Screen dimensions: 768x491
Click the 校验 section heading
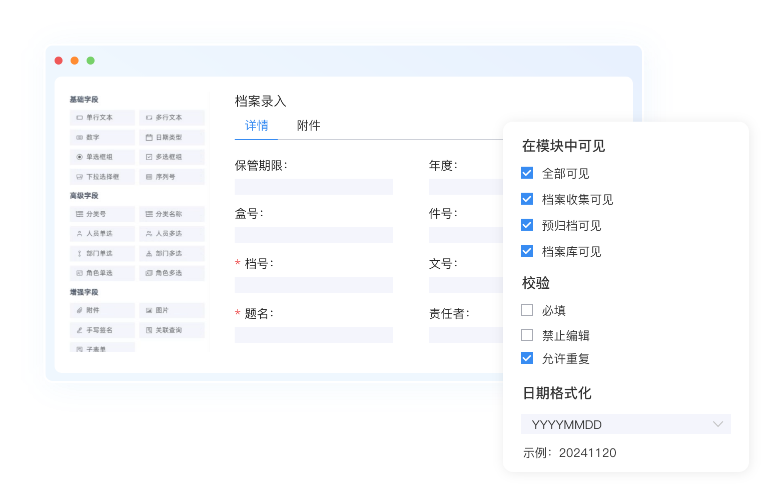536,283
